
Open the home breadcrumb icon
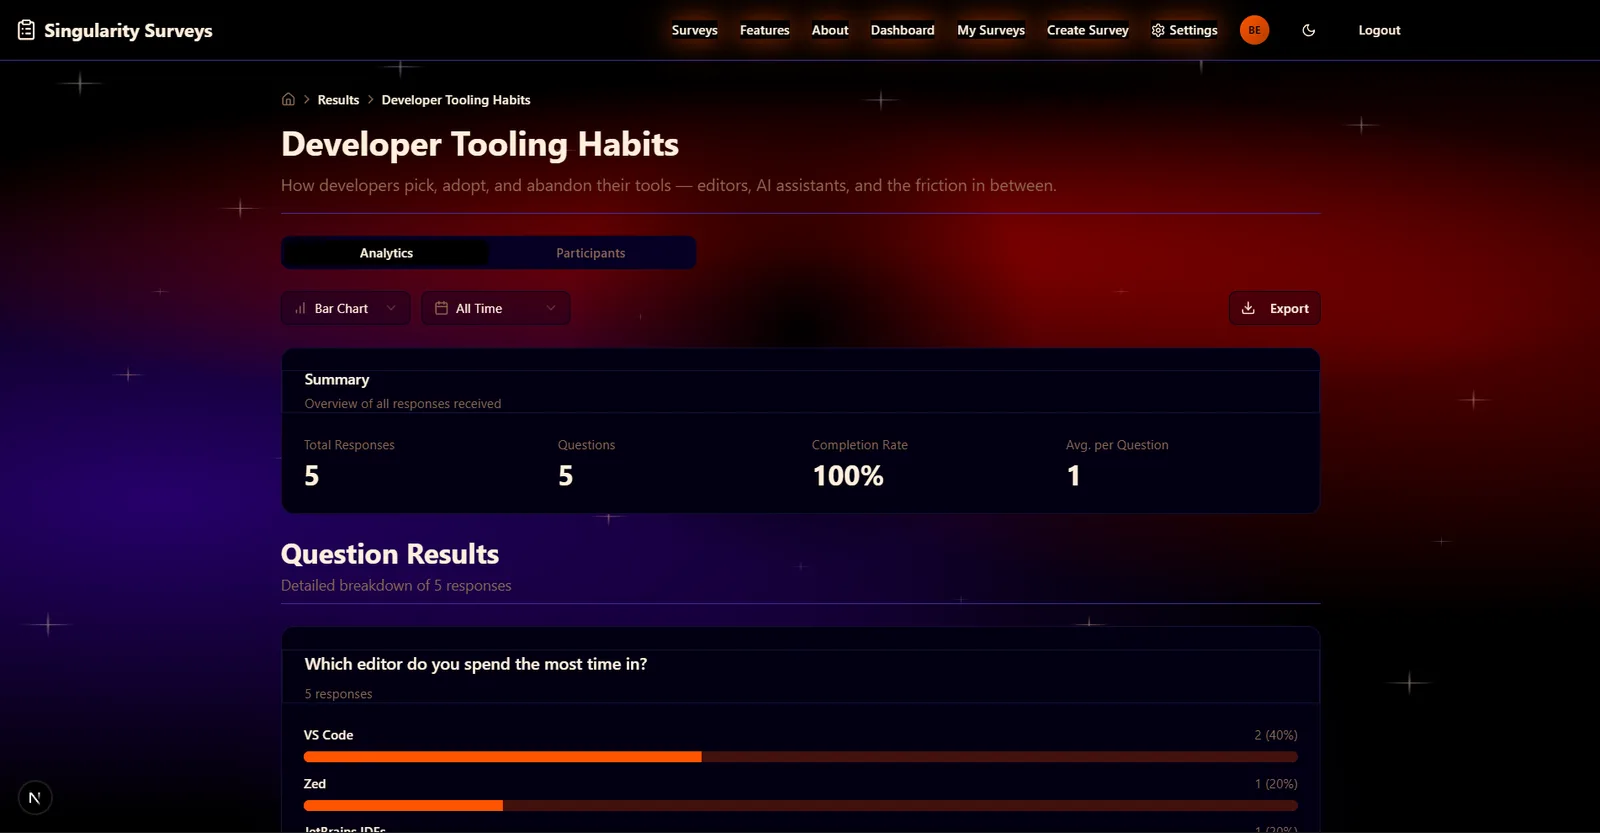288,99
